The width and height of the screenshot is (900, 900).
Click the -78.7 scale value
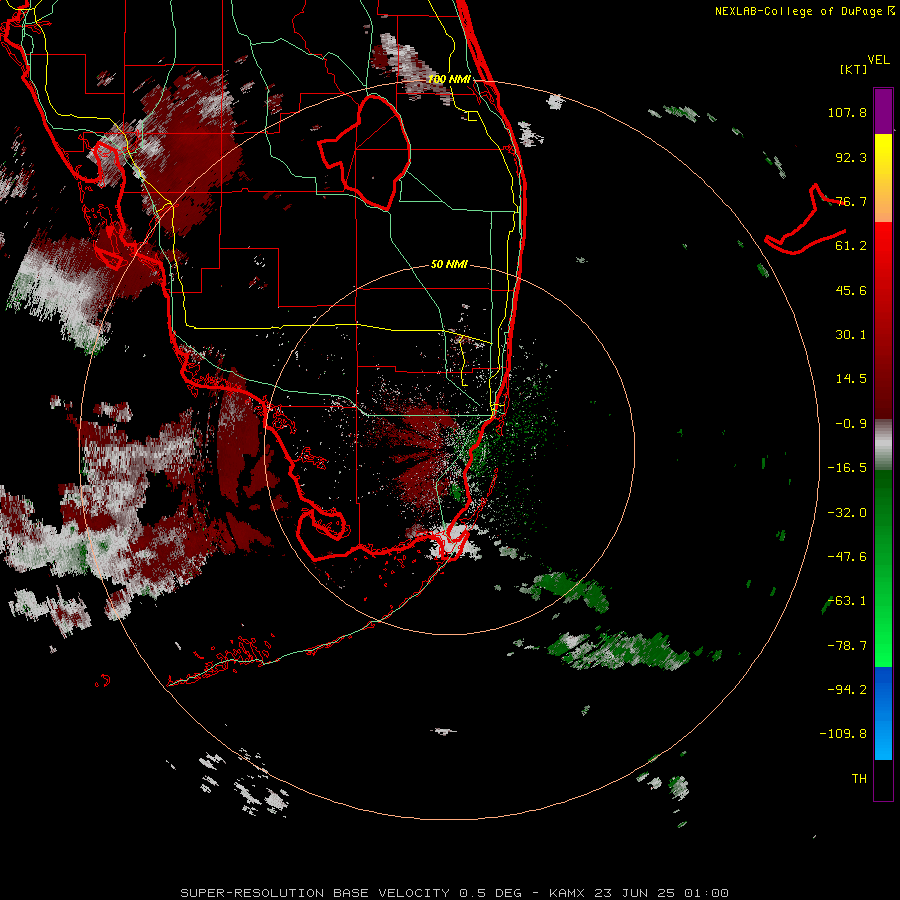pos(847,646)
